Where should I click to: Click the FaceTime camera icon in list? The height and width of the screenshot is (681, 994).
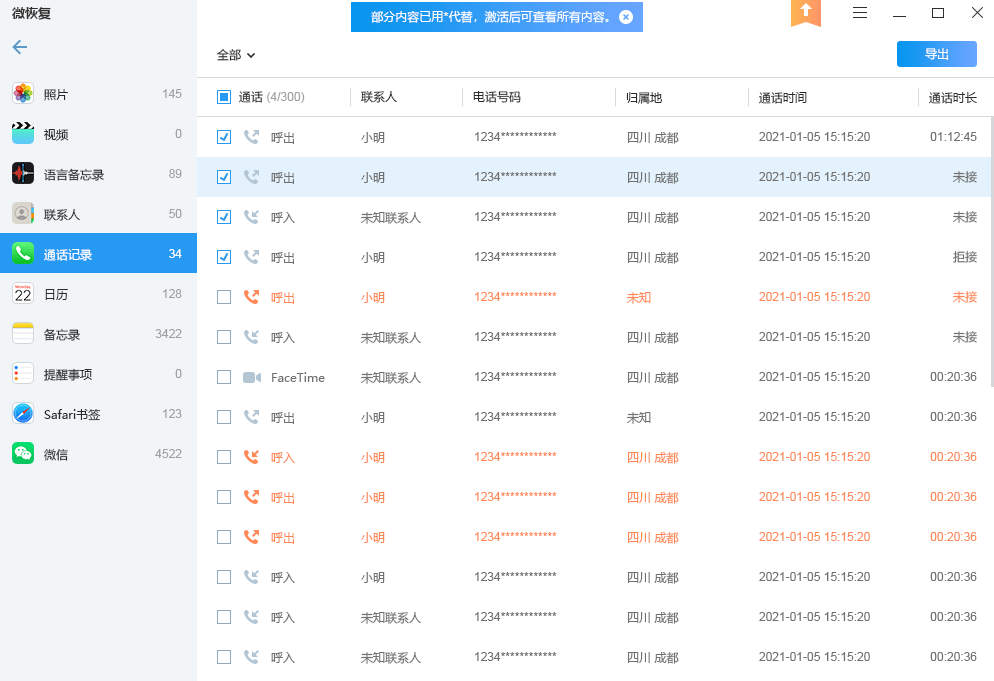[x=252, y=377]
